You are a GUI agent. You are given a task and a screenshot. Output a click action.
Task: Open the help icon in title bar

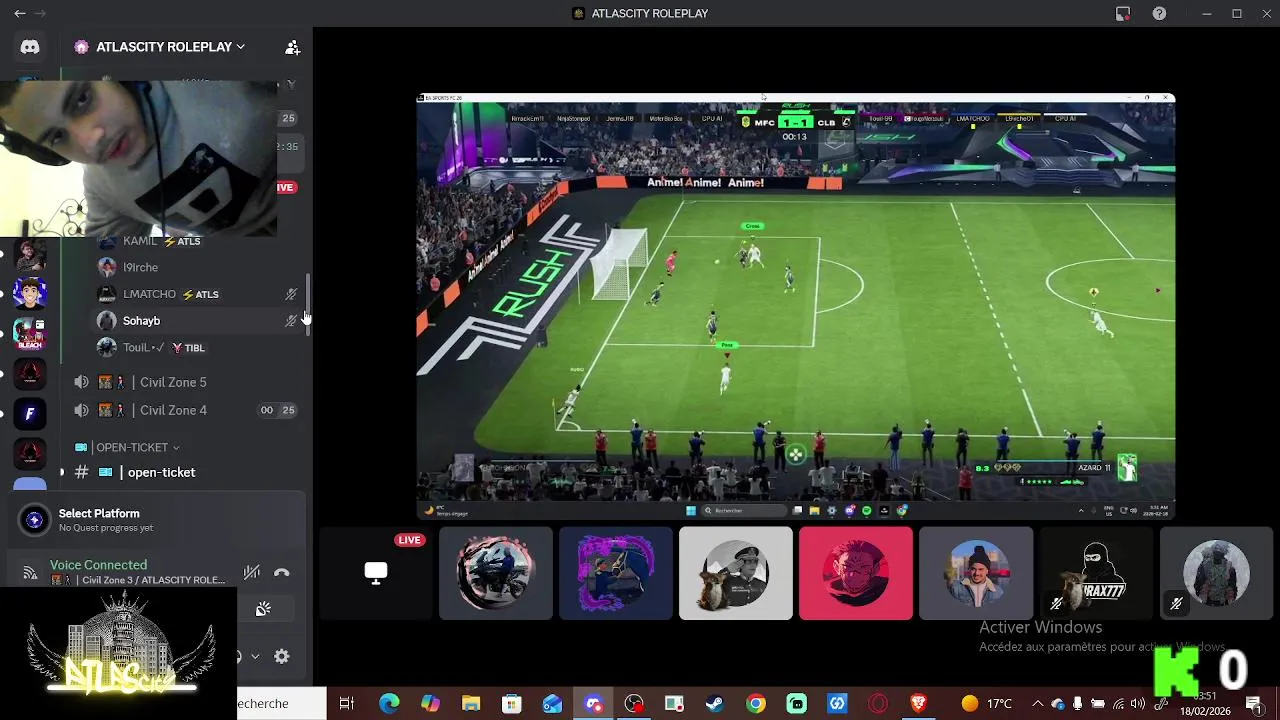1159,13
